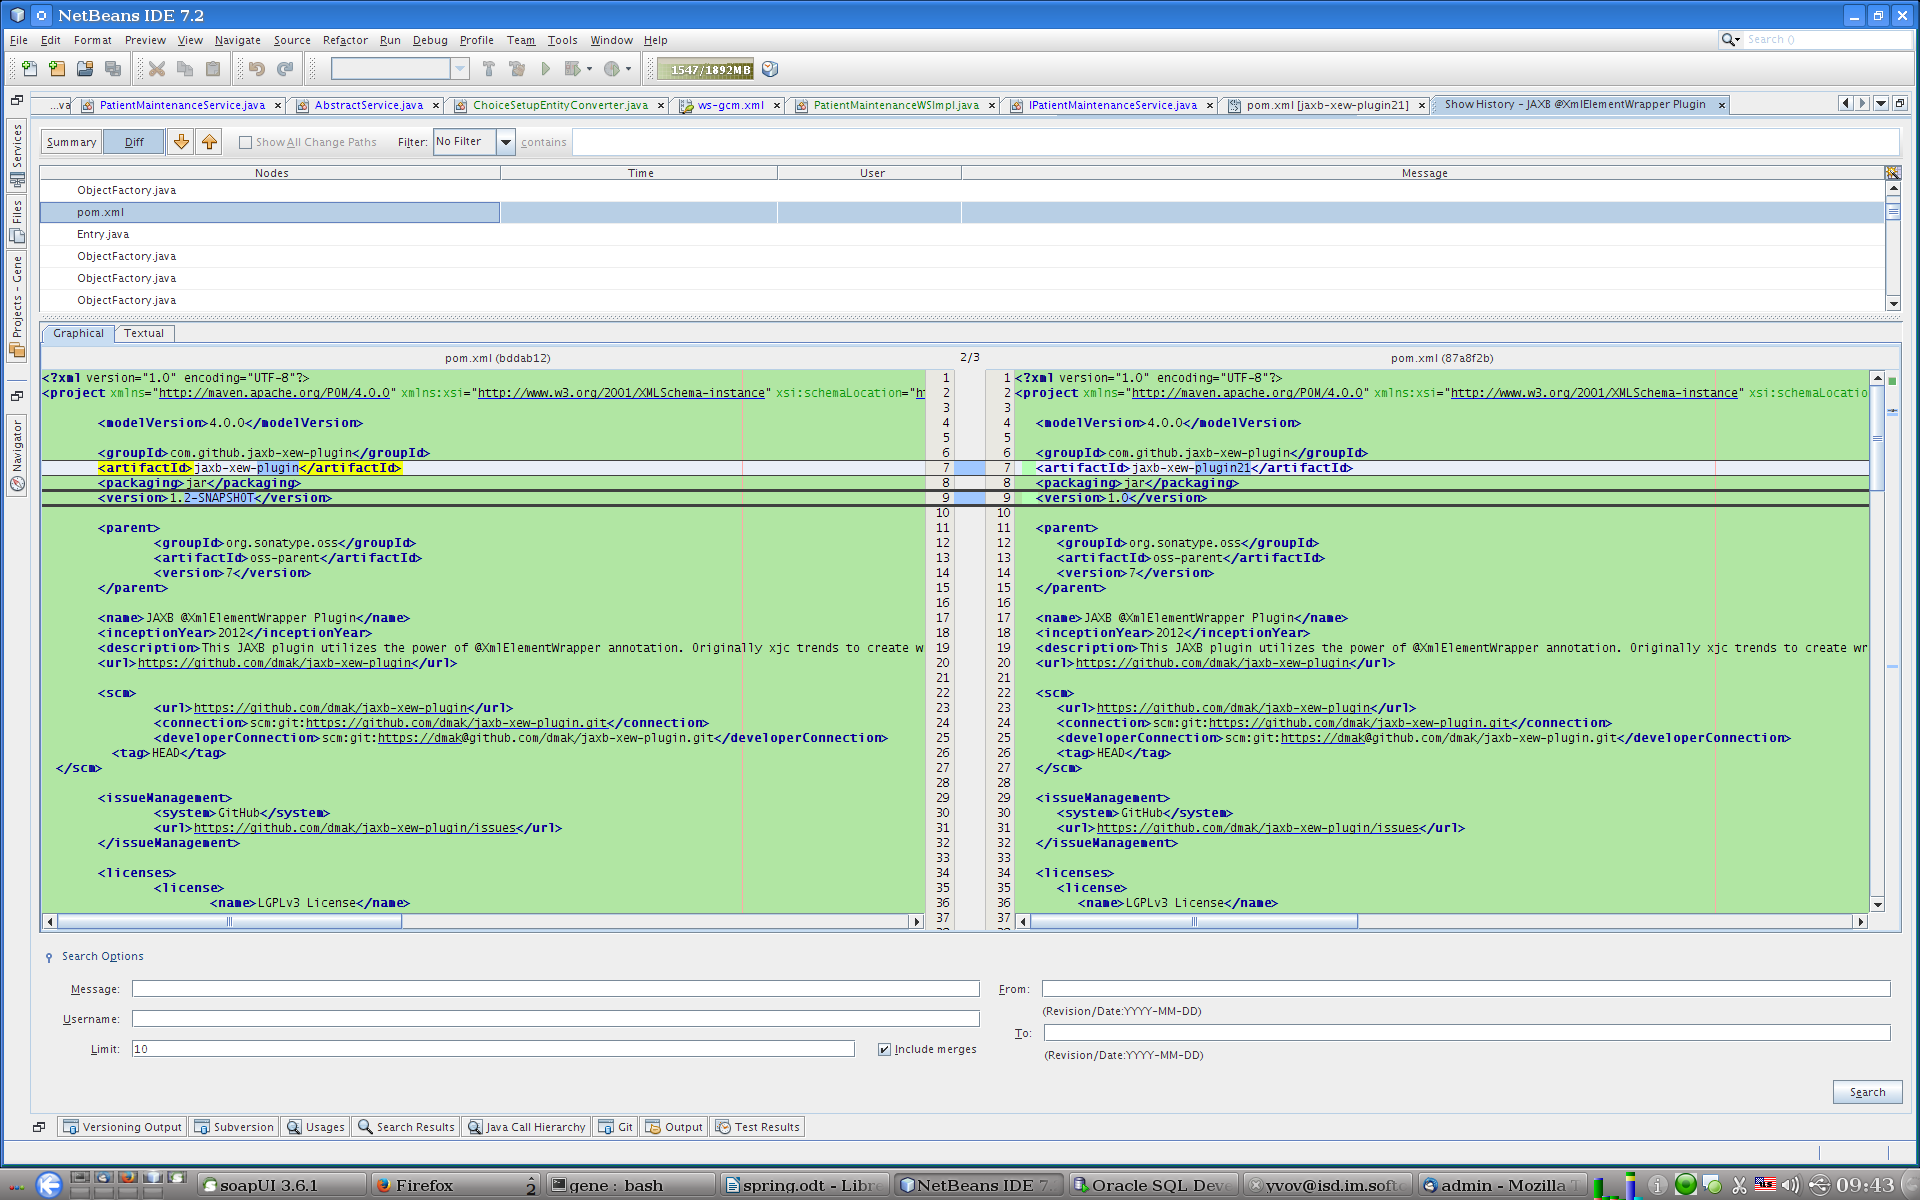Switch to soapUI 3.6.1 in the taskbar
The width and height of the screenshot is (1920, 1200).
pos(282,1185)
